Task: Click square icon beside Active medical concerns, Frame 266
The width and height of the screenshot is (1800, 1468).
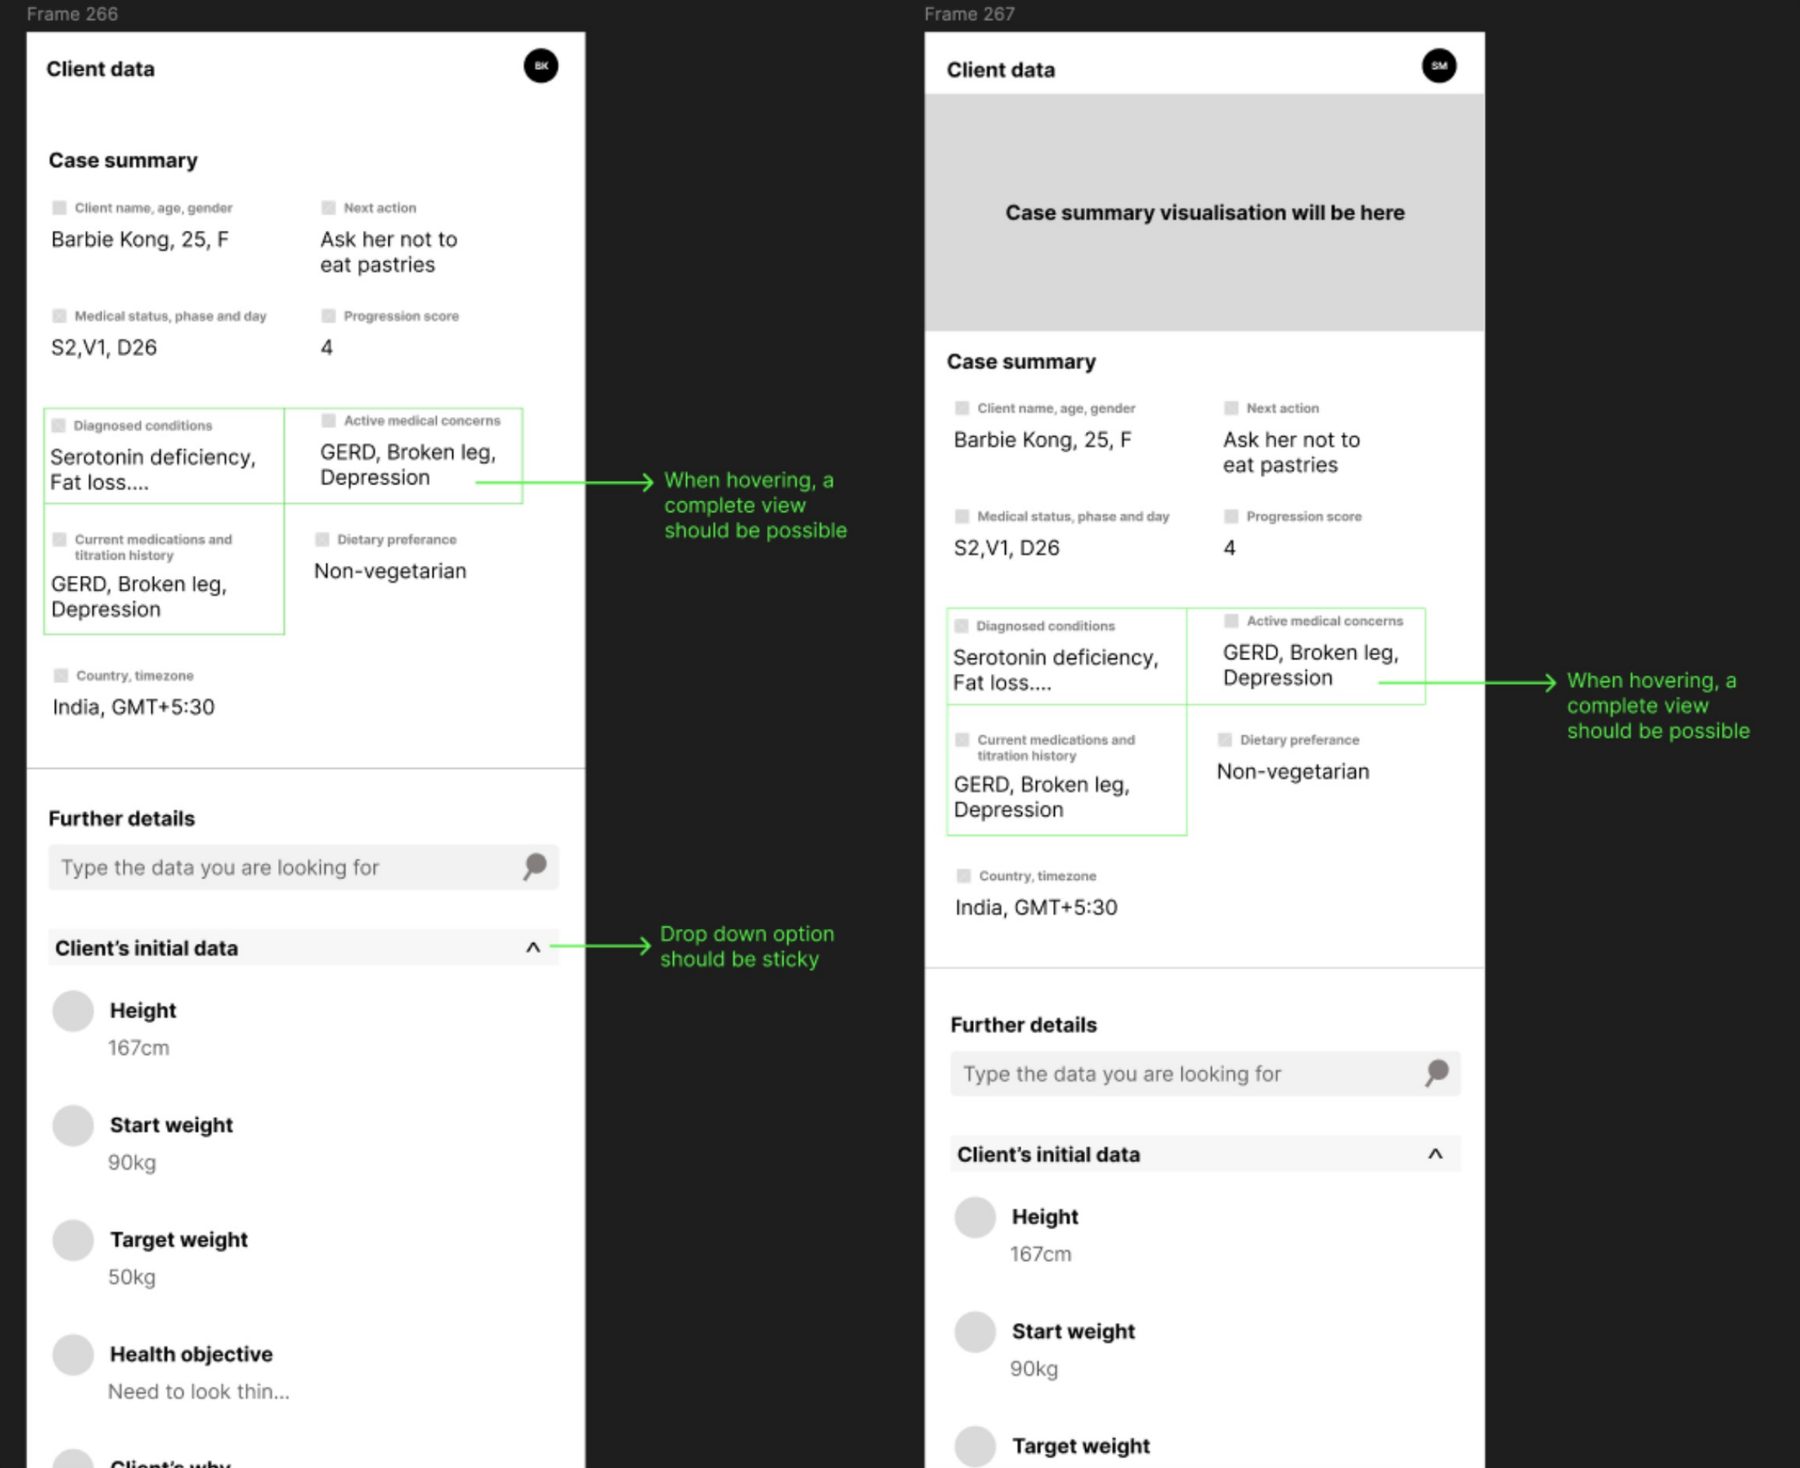Action: pos(328,420)
